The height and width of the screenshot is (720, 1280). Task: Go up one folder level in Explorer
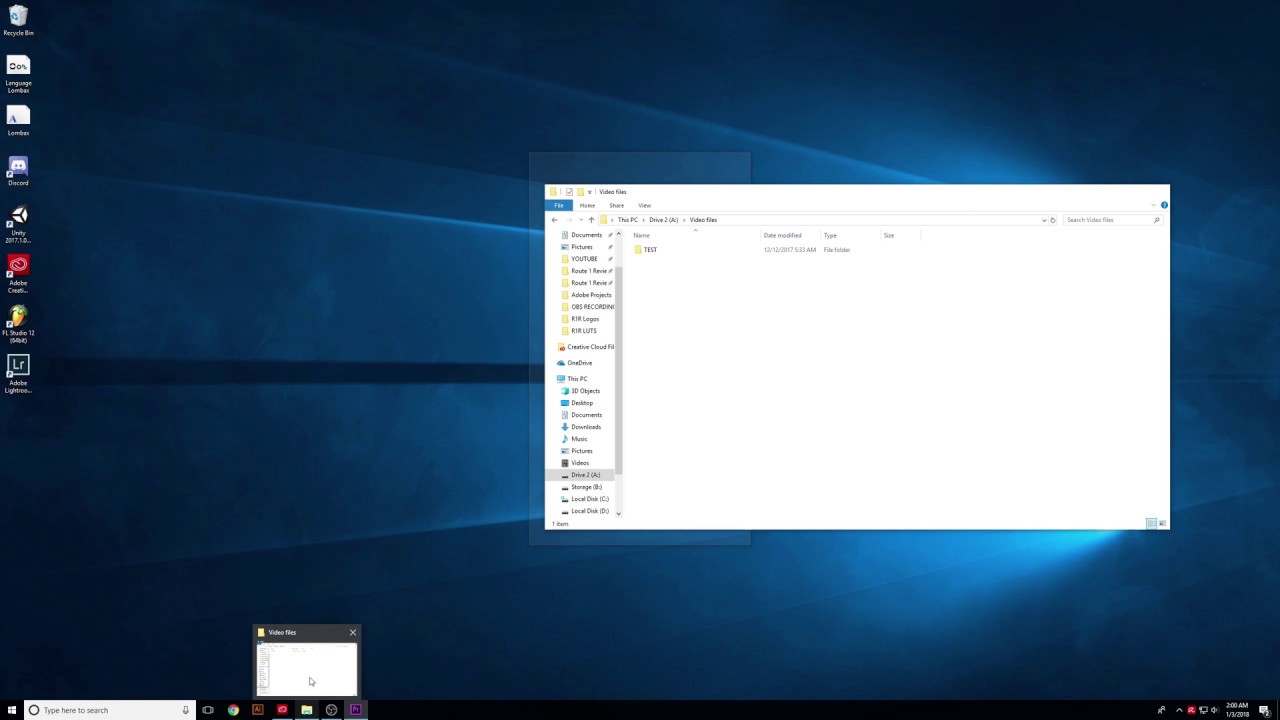click(591, 220)
